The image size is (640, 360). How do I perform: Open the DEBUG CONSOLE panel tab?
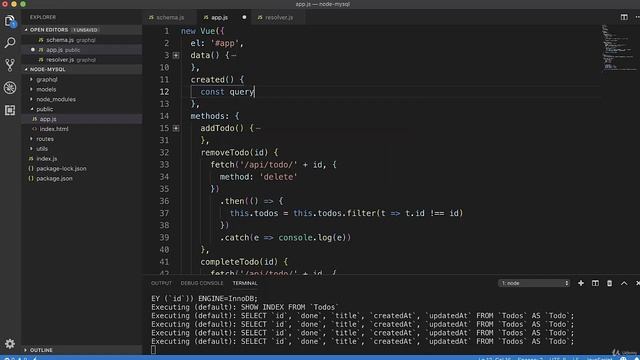tap(202, 283)
